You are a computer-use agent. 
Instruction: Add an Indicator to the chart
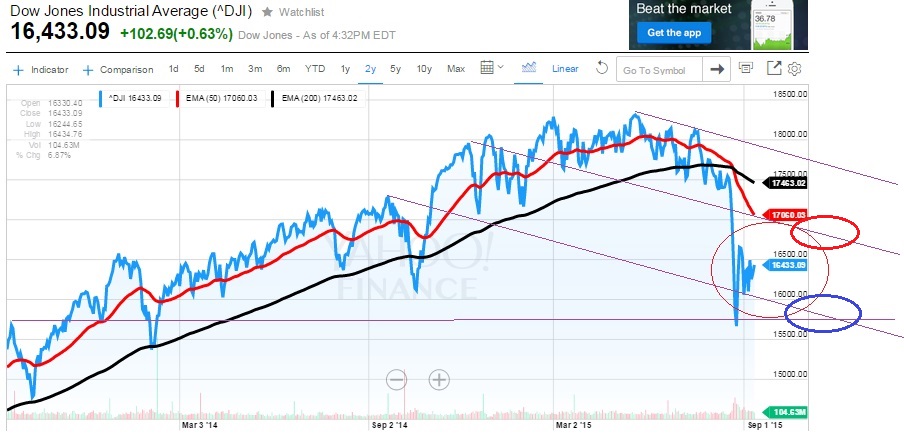tap(42, 70)
